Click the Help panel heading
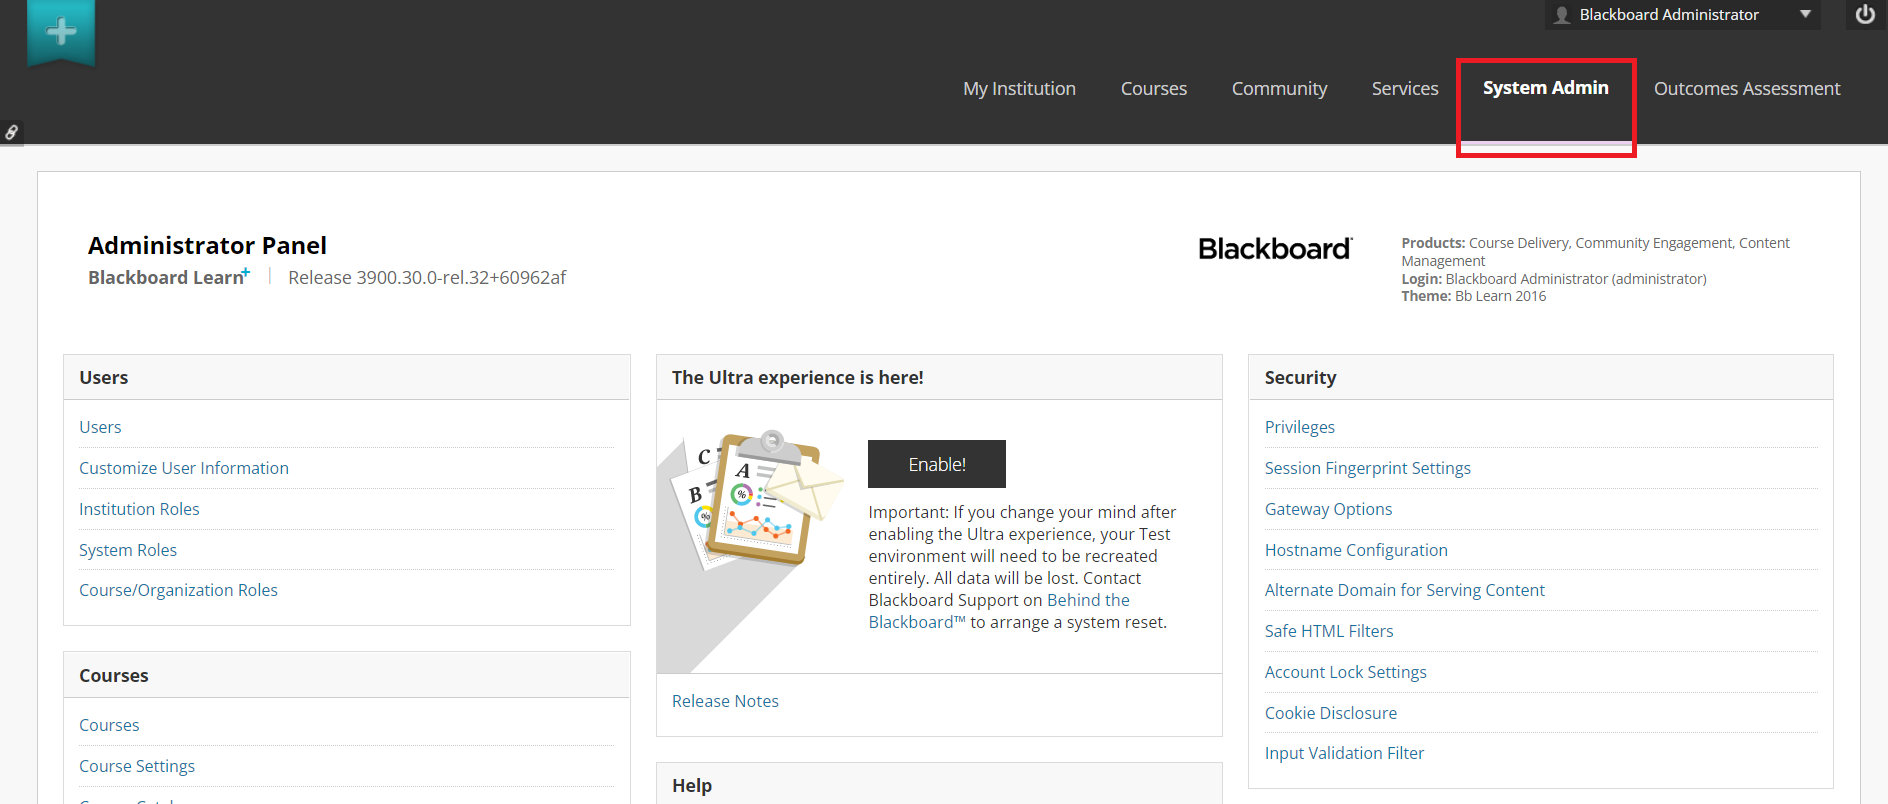Image resolution: width=1888 pixels, height=804 pixels. pos(692,785)
